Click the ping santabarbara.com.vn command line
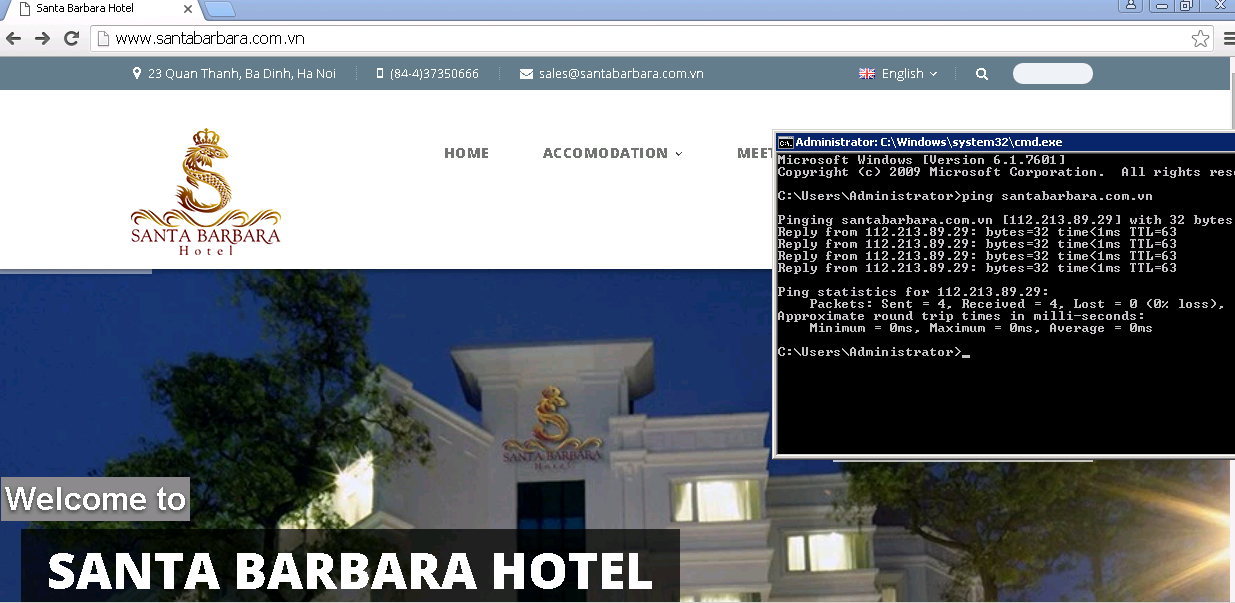Image resolution: width=1235 pixels, height=603 pixels. (965, 196)
